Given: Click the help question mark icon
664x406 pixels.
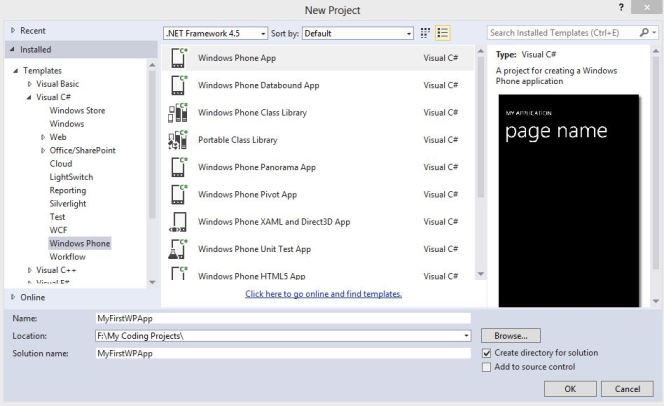Looking at the screenshot, I should coord(621,8).
